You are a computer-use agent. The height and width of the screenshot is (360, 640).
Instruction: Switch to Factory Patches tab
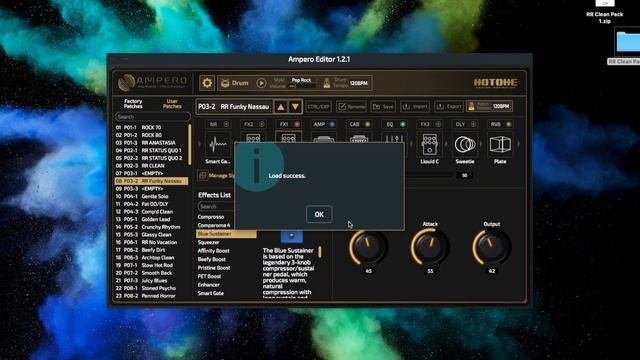[x=133, y=104]
